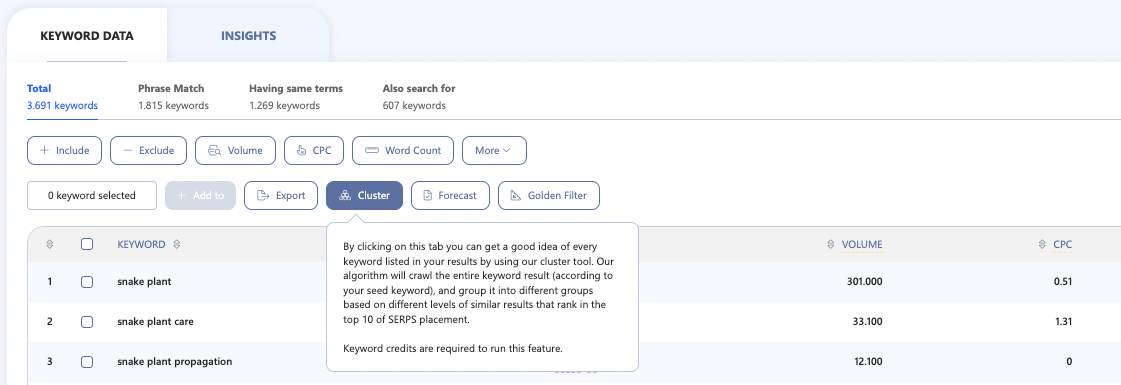Click the Volume button's search icon
Screen dimensions: 1121x385
[x=214, y=151]
